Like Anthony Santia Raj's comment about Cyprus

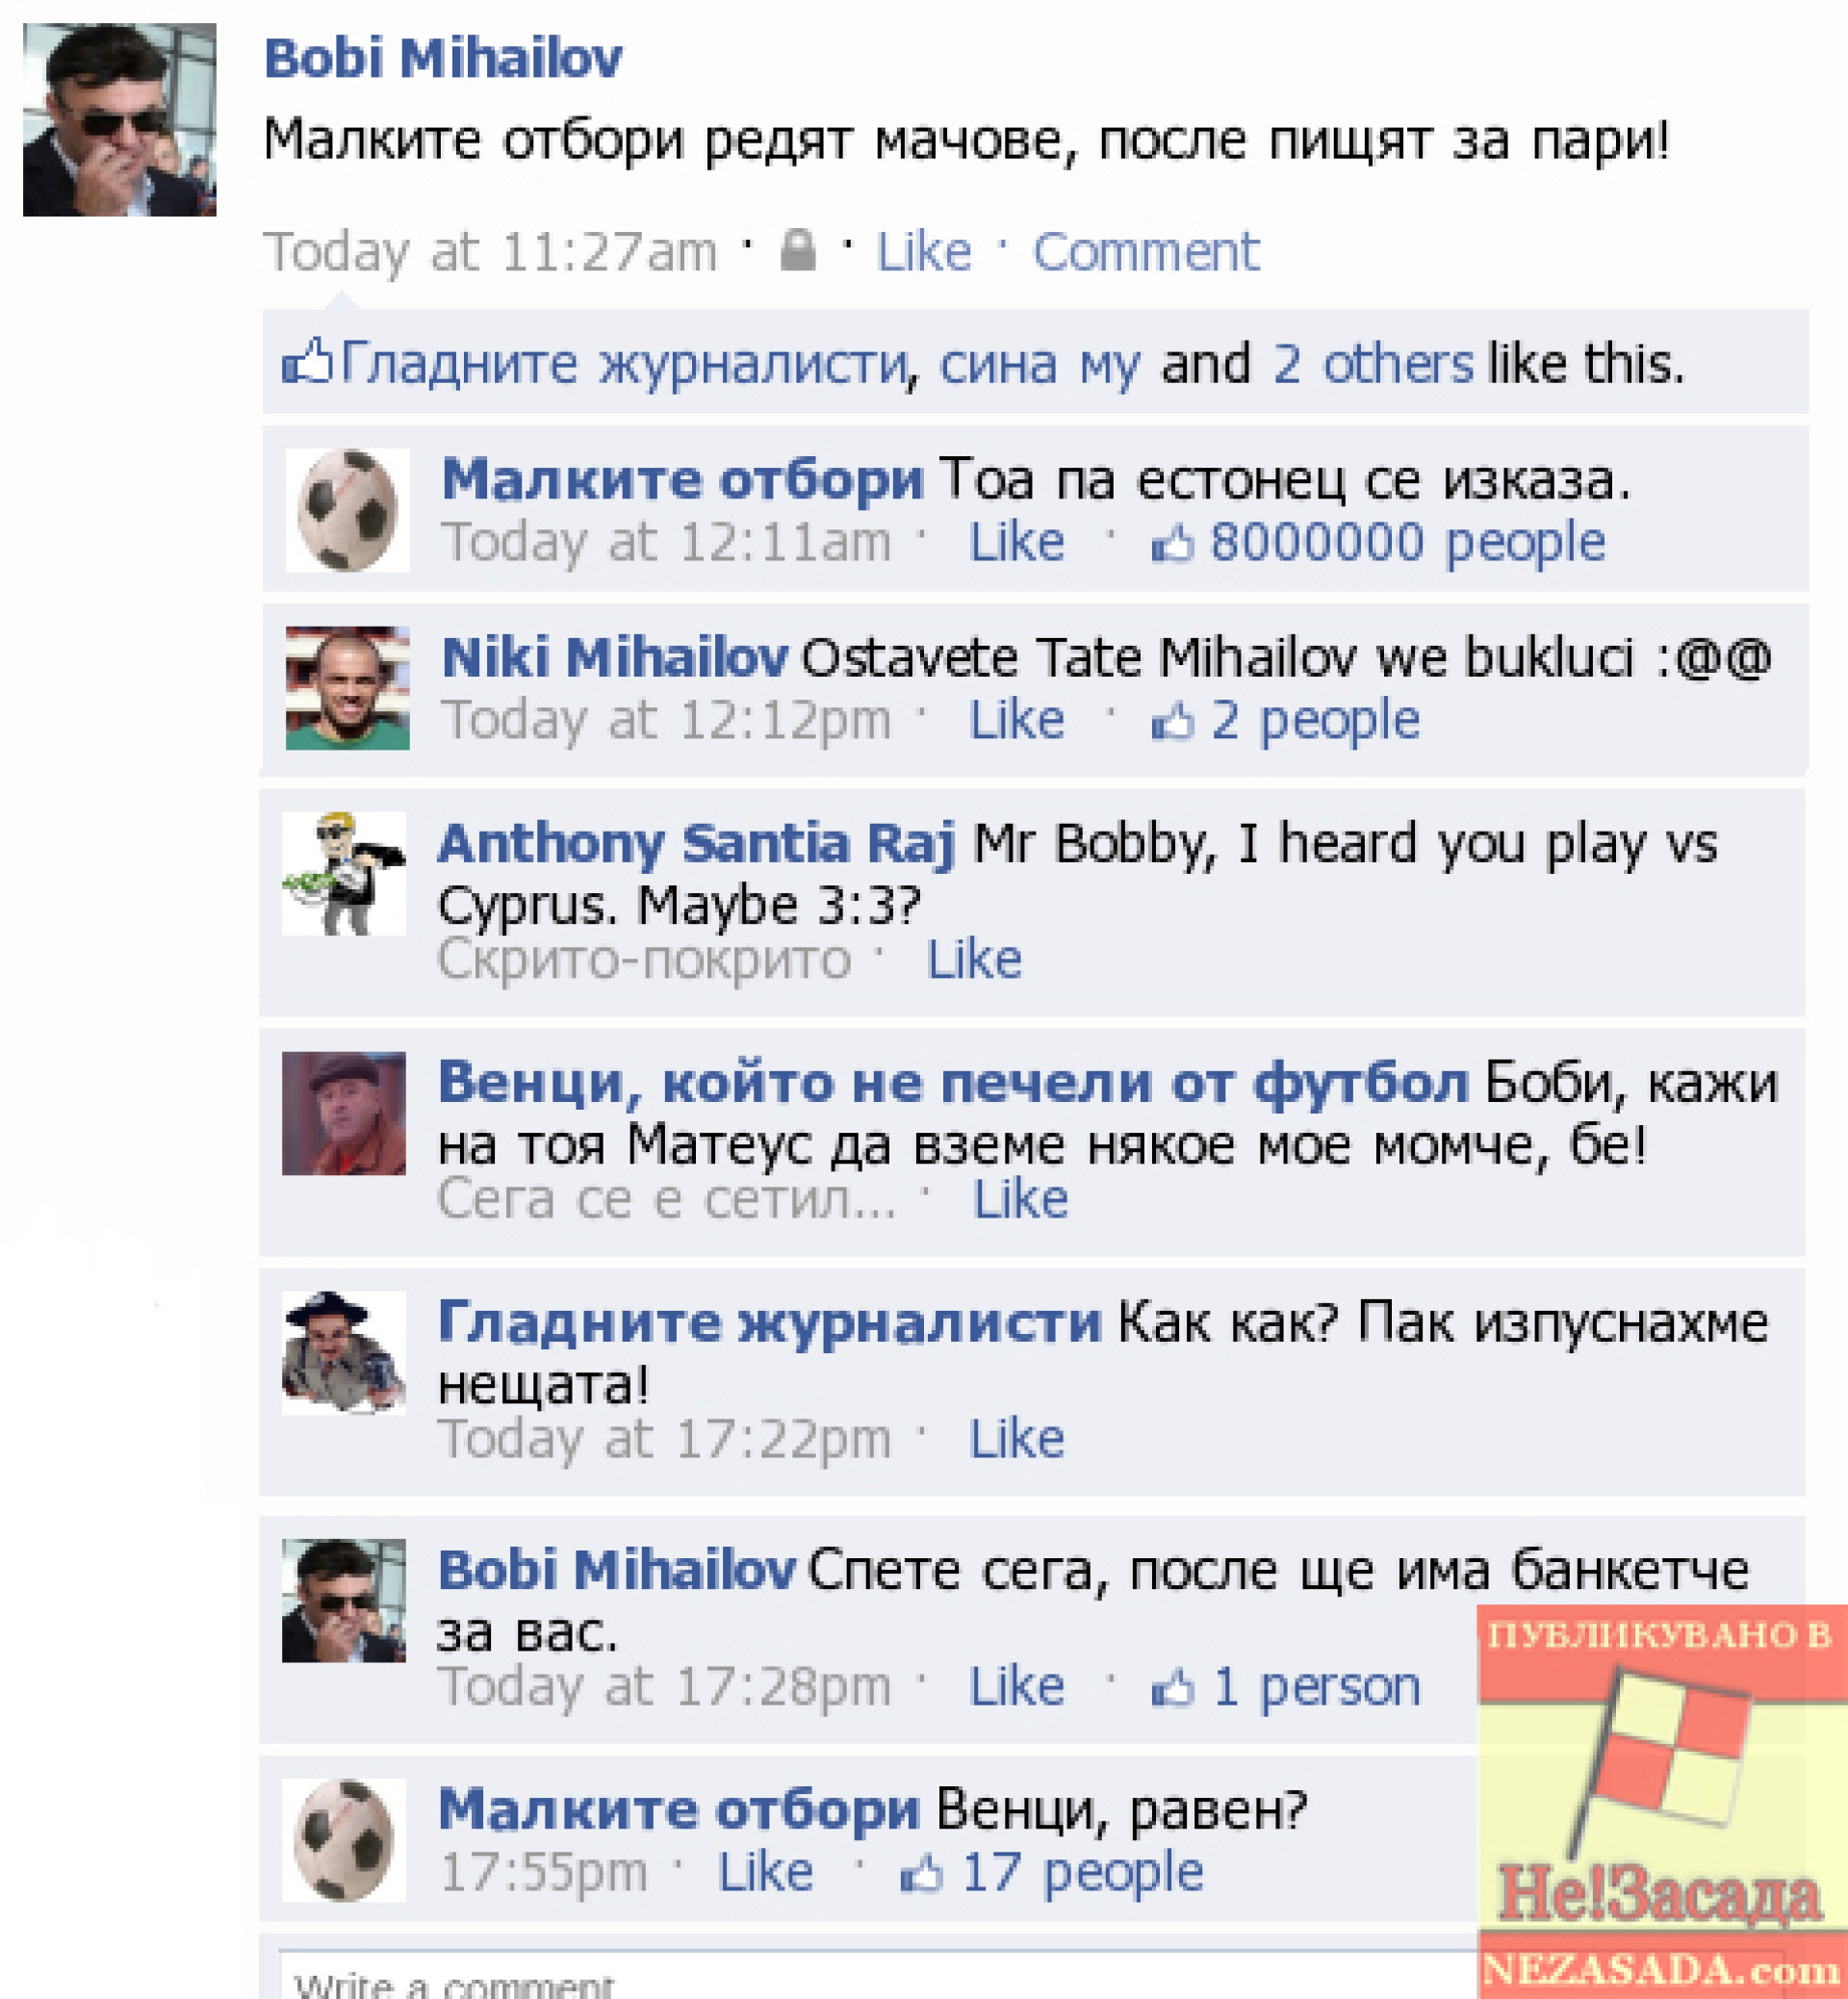coord(974,960)
